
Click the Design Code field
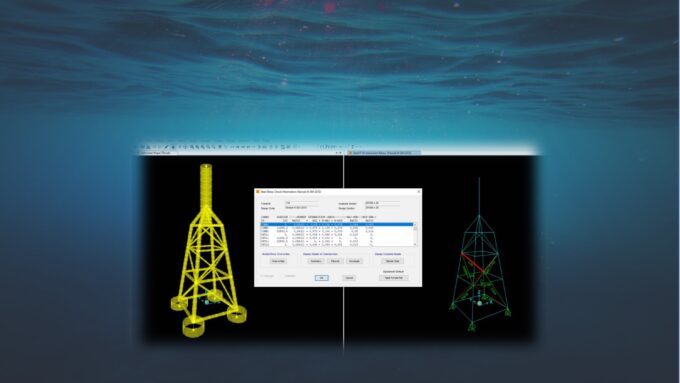(301, 208)
